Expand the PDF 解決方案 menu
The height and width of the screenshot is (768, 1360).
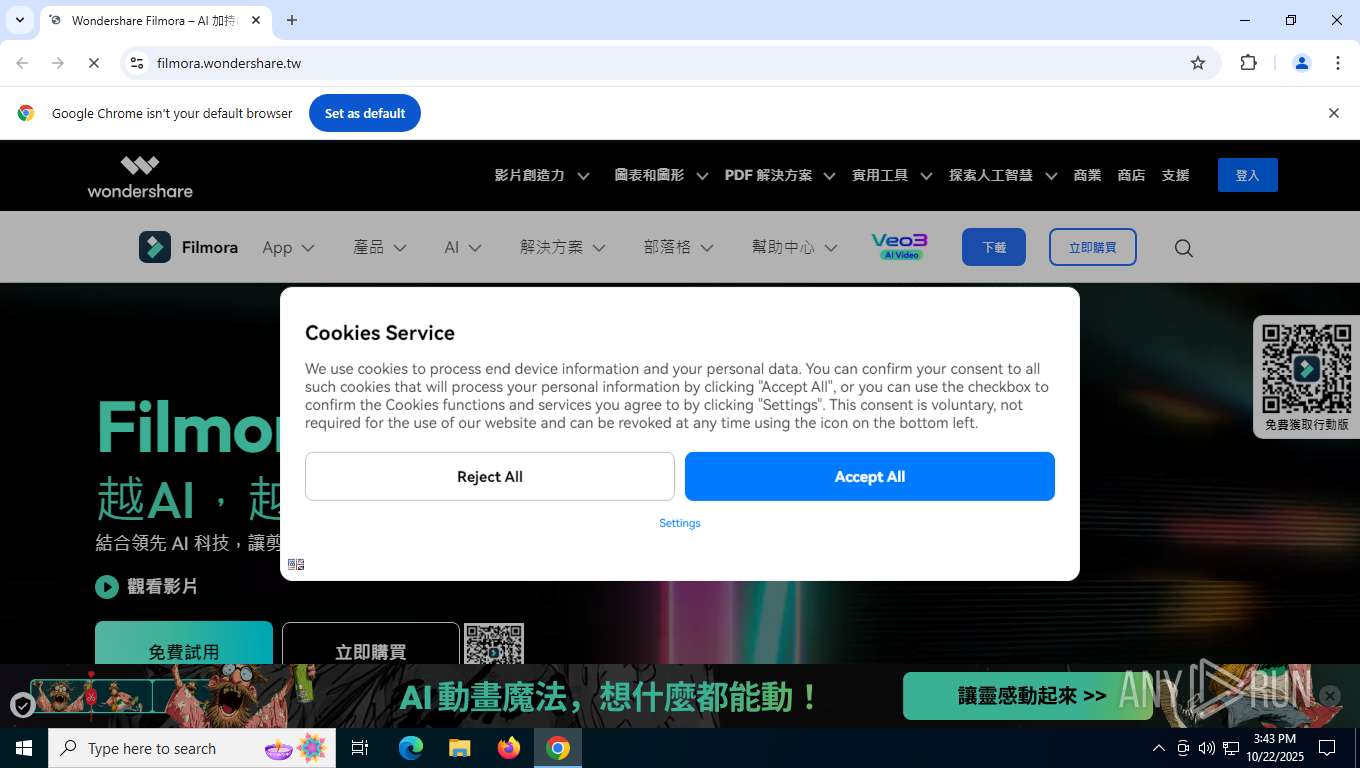pos(780,175)
